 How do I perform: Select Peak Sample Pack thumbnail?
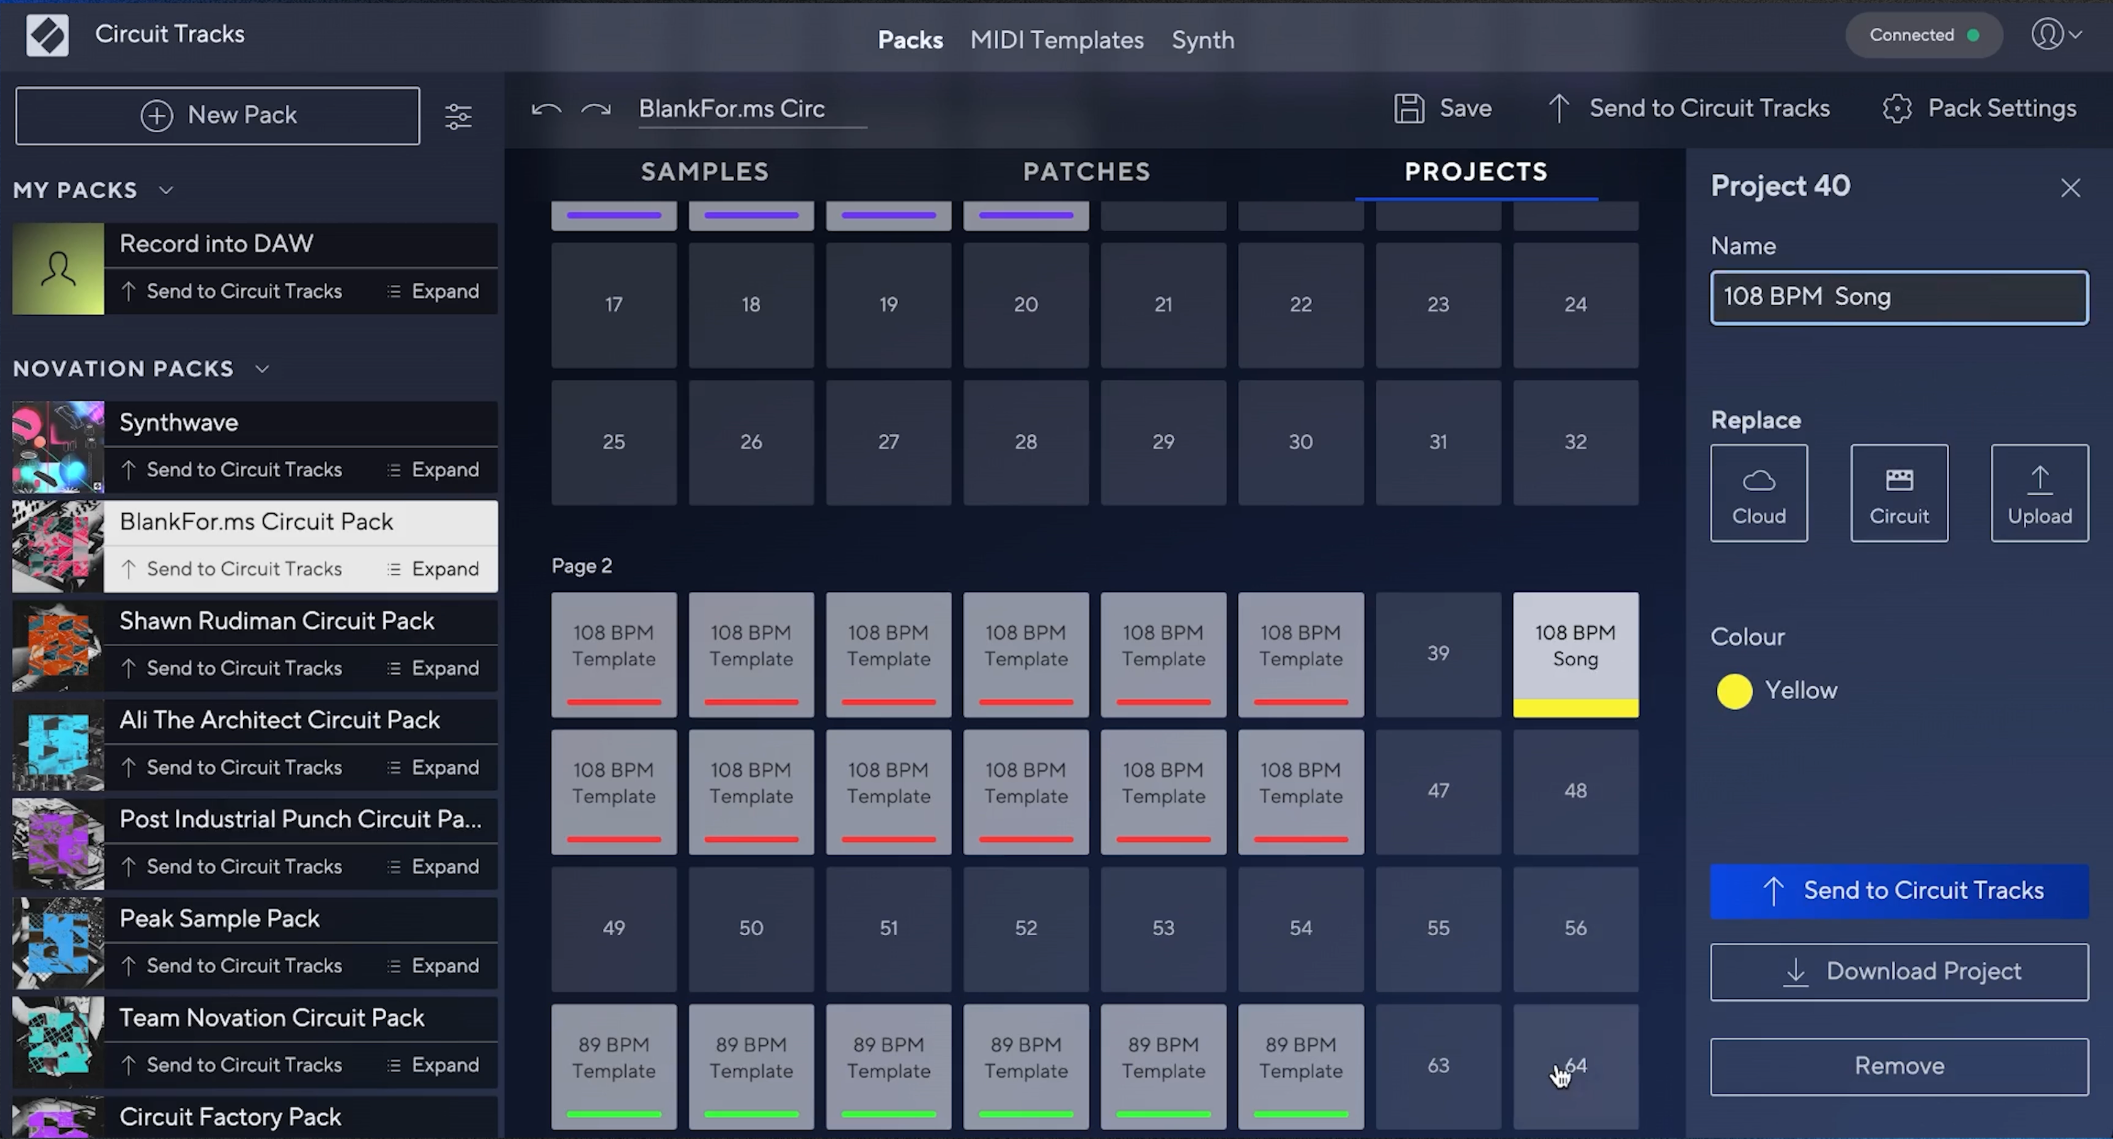click(58, 943)
